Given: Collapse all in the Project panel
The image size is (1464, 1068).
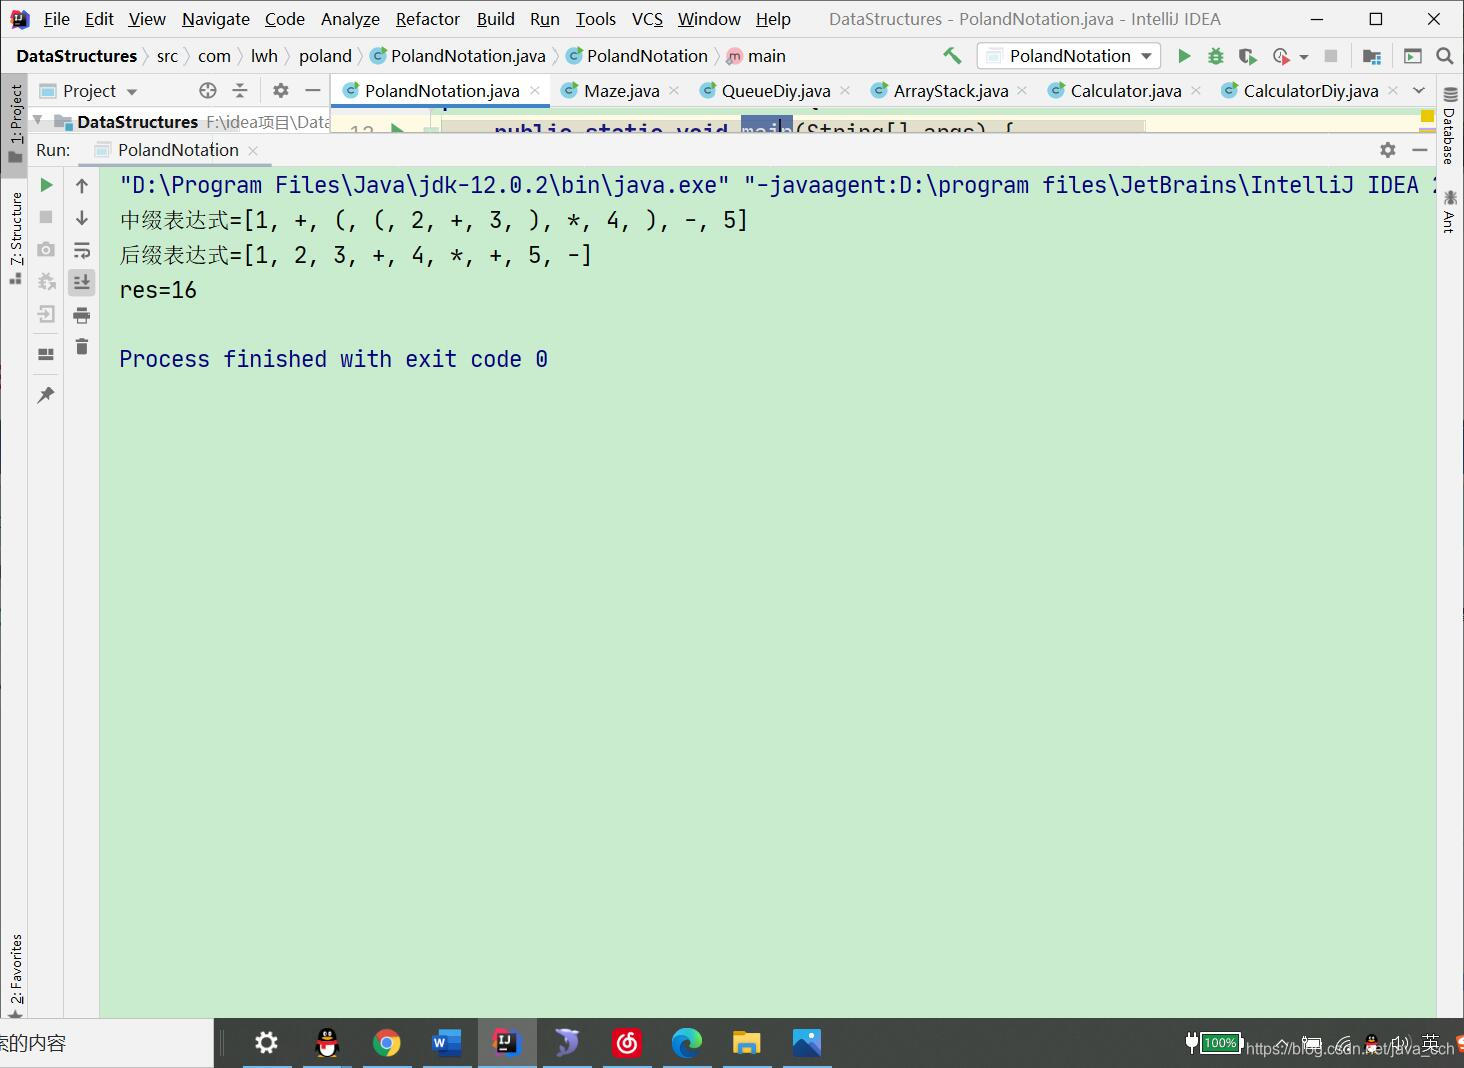Looking at the screenshot, I should pyautogui.click(x=240, y=91).
